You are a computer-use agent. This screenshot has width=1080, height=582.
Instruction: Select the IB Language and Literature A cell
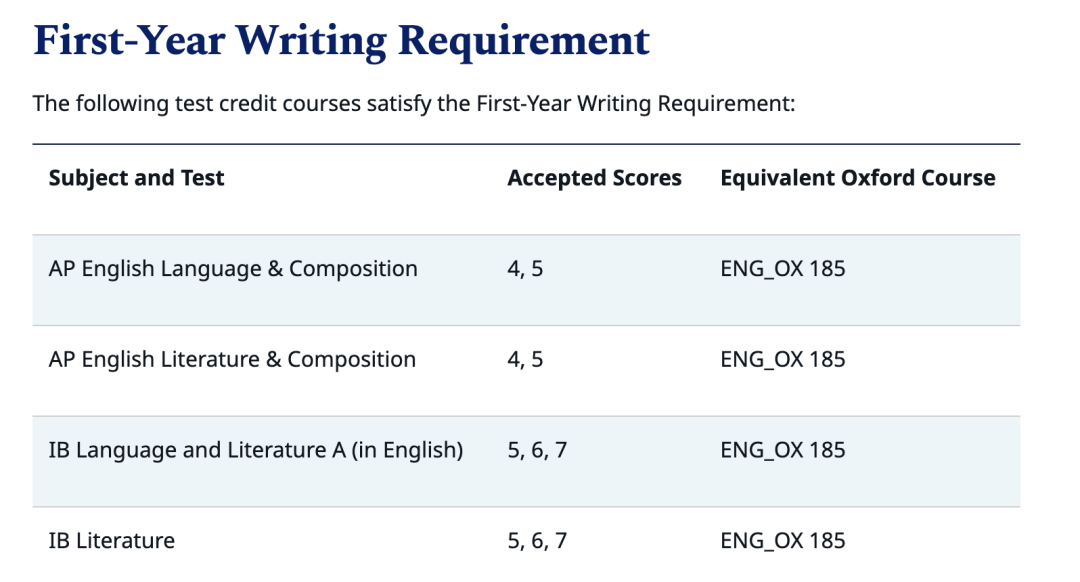[x=256, y=450]
